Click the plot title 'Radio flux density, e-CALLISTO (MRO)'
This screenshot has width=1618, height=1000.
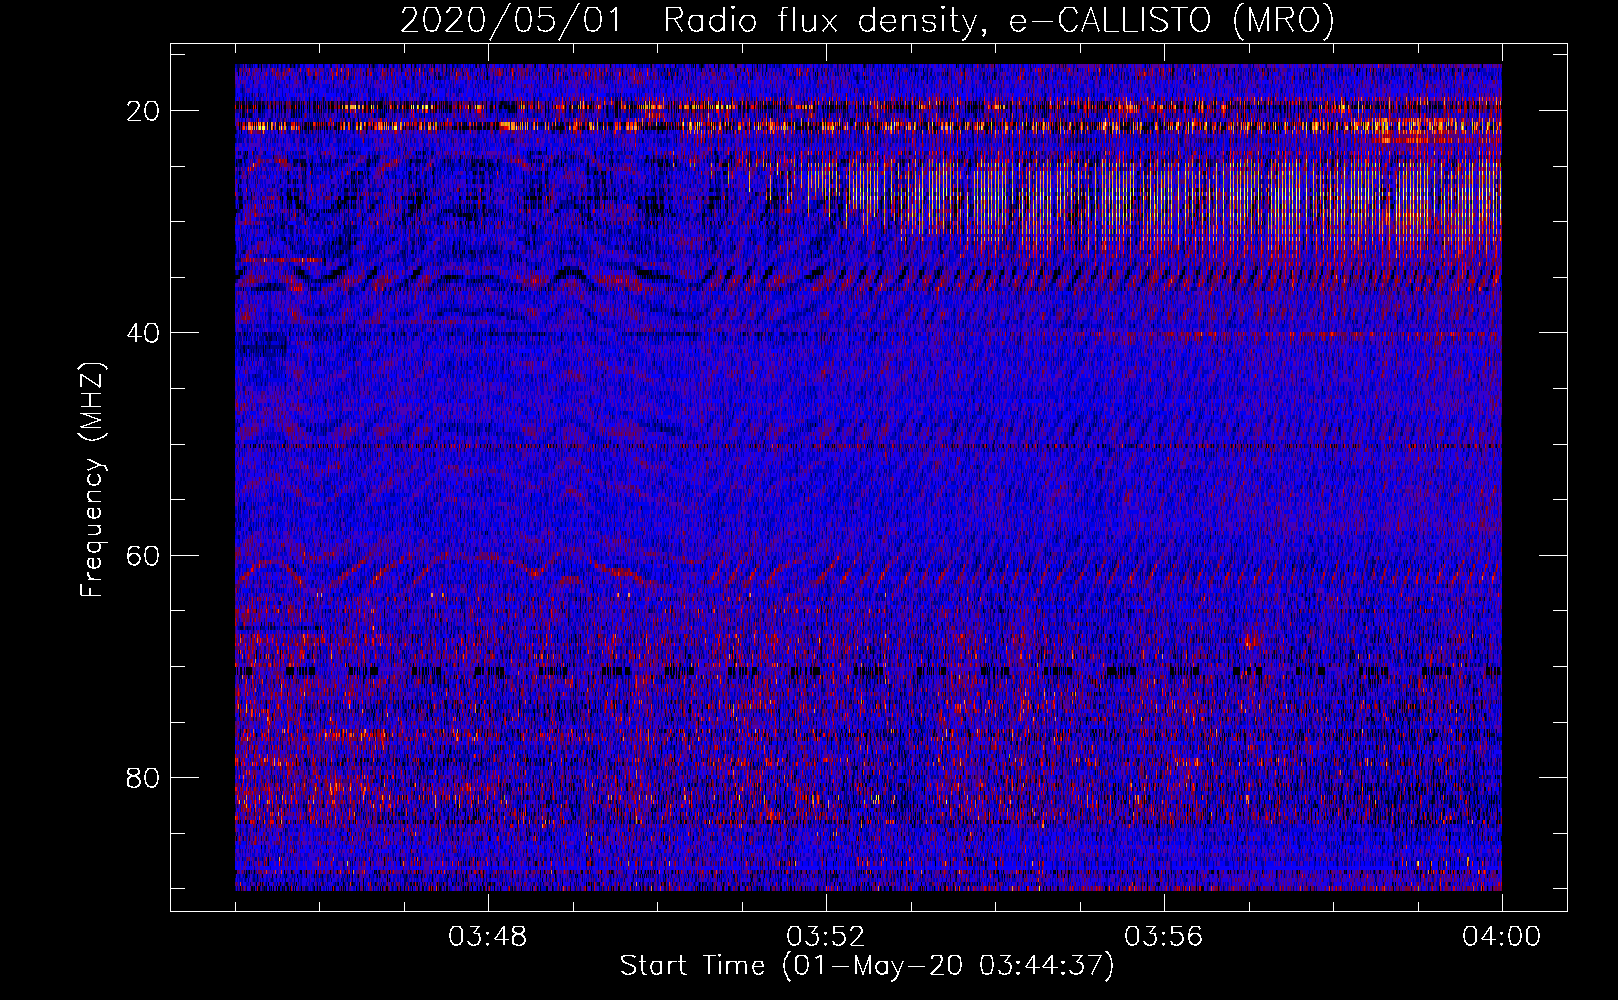999,20
